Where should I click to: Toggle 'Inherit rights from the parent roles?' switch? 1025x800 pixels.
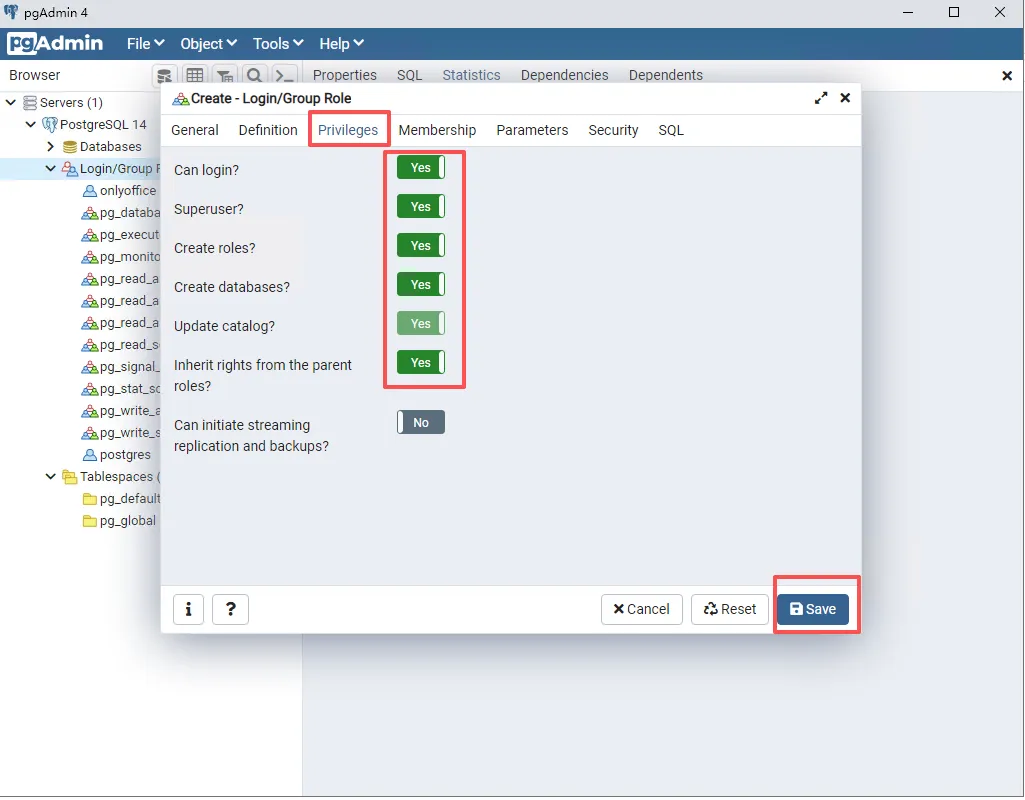(x=421, y=363)
